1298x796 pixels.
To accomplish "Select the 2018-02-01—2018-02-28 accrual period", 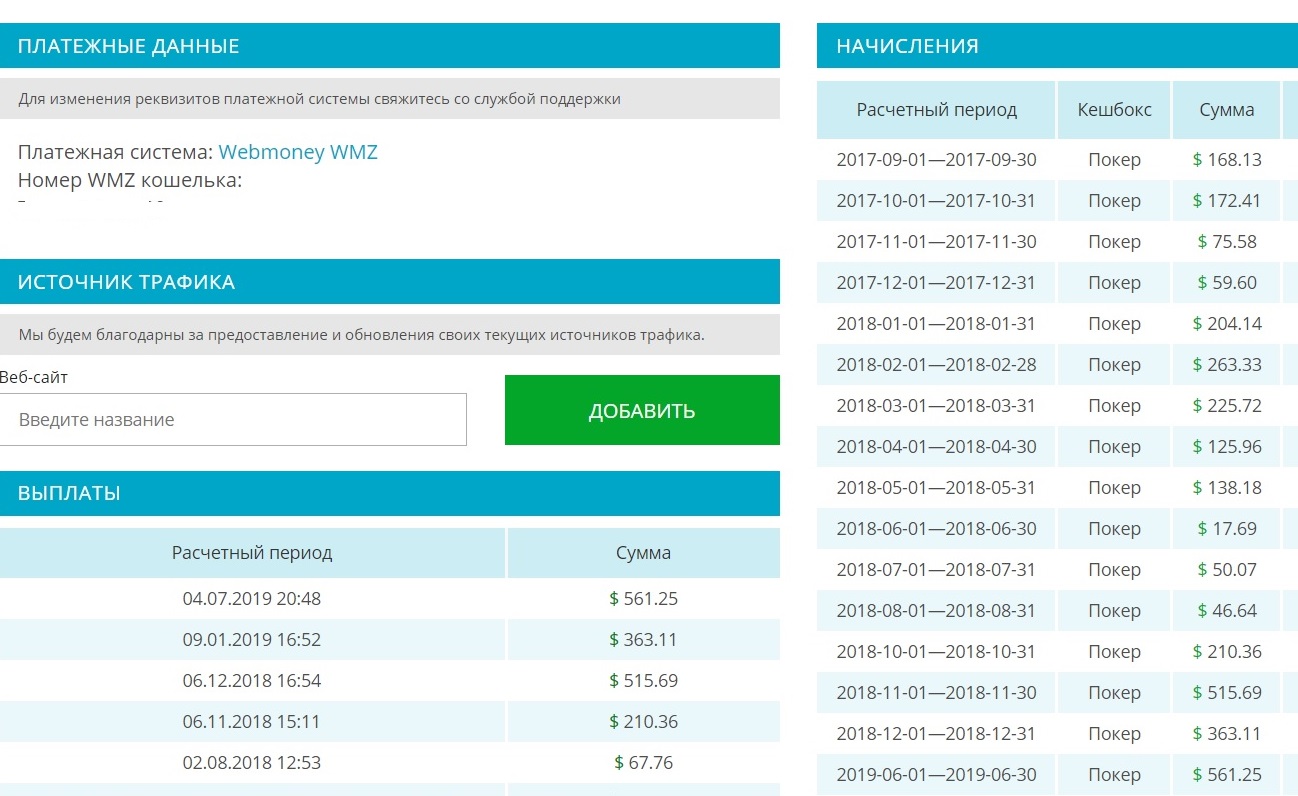I will (x=936, y=365).
